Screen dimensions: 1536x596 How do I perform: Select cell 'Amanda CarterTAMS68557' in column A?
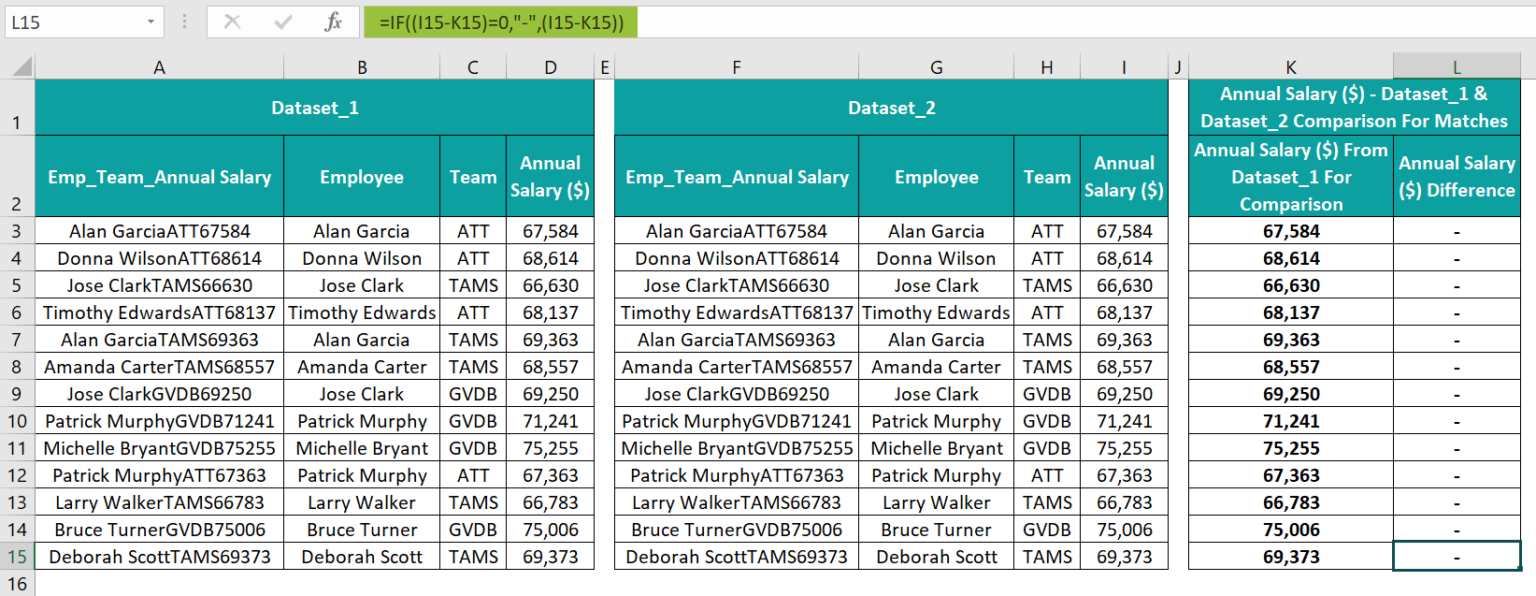[x=159, y=367]
